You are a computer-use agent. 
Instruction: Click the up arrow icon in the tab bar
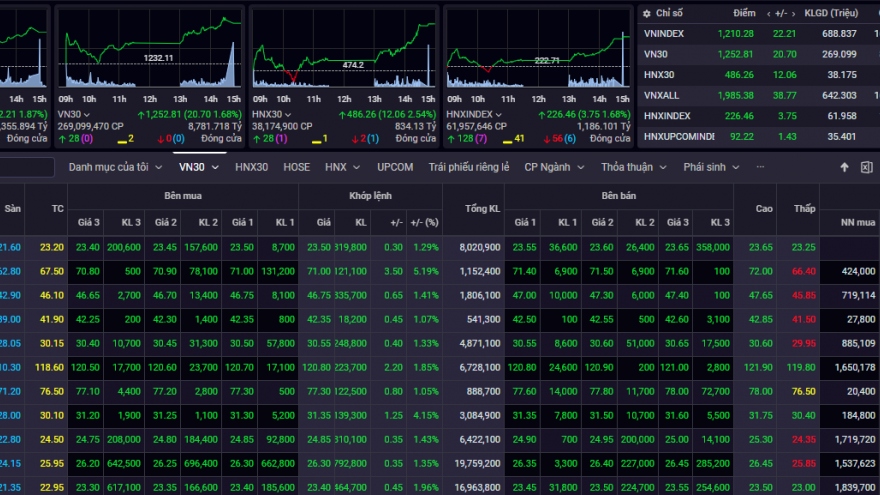pyautogui.click(x=844, y=167)
